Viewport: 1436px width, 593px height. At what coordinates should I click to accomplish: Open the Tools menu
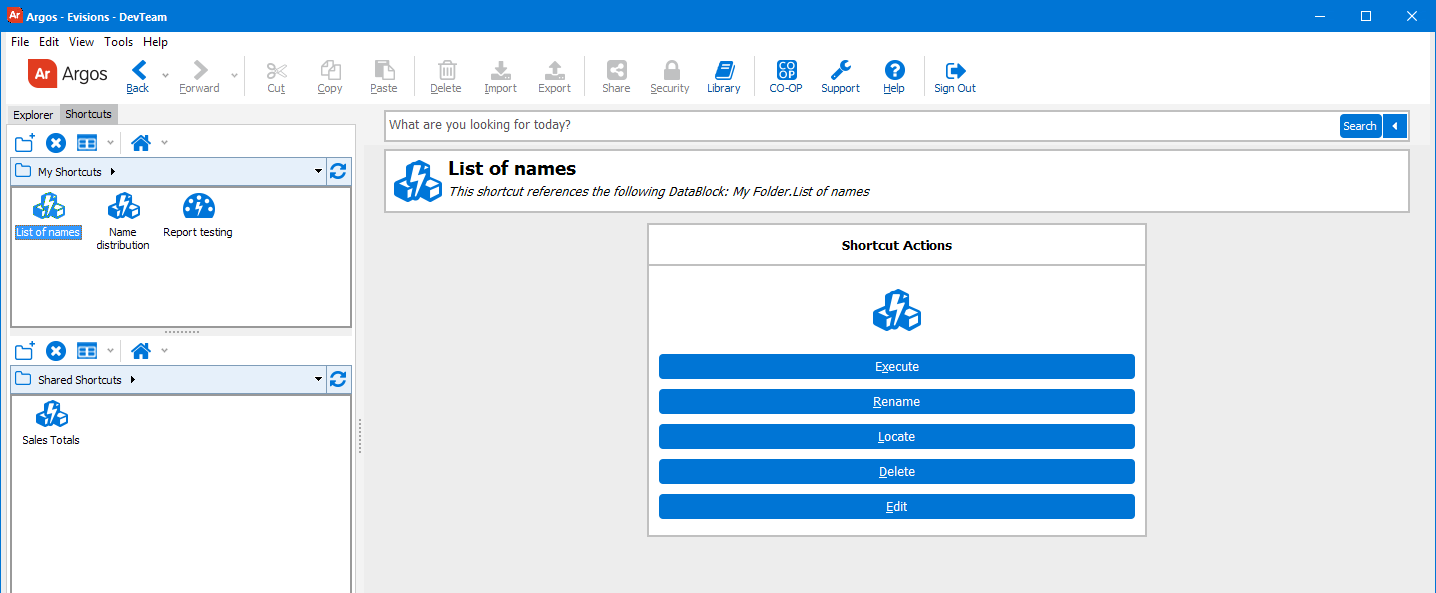click(118, 42)
